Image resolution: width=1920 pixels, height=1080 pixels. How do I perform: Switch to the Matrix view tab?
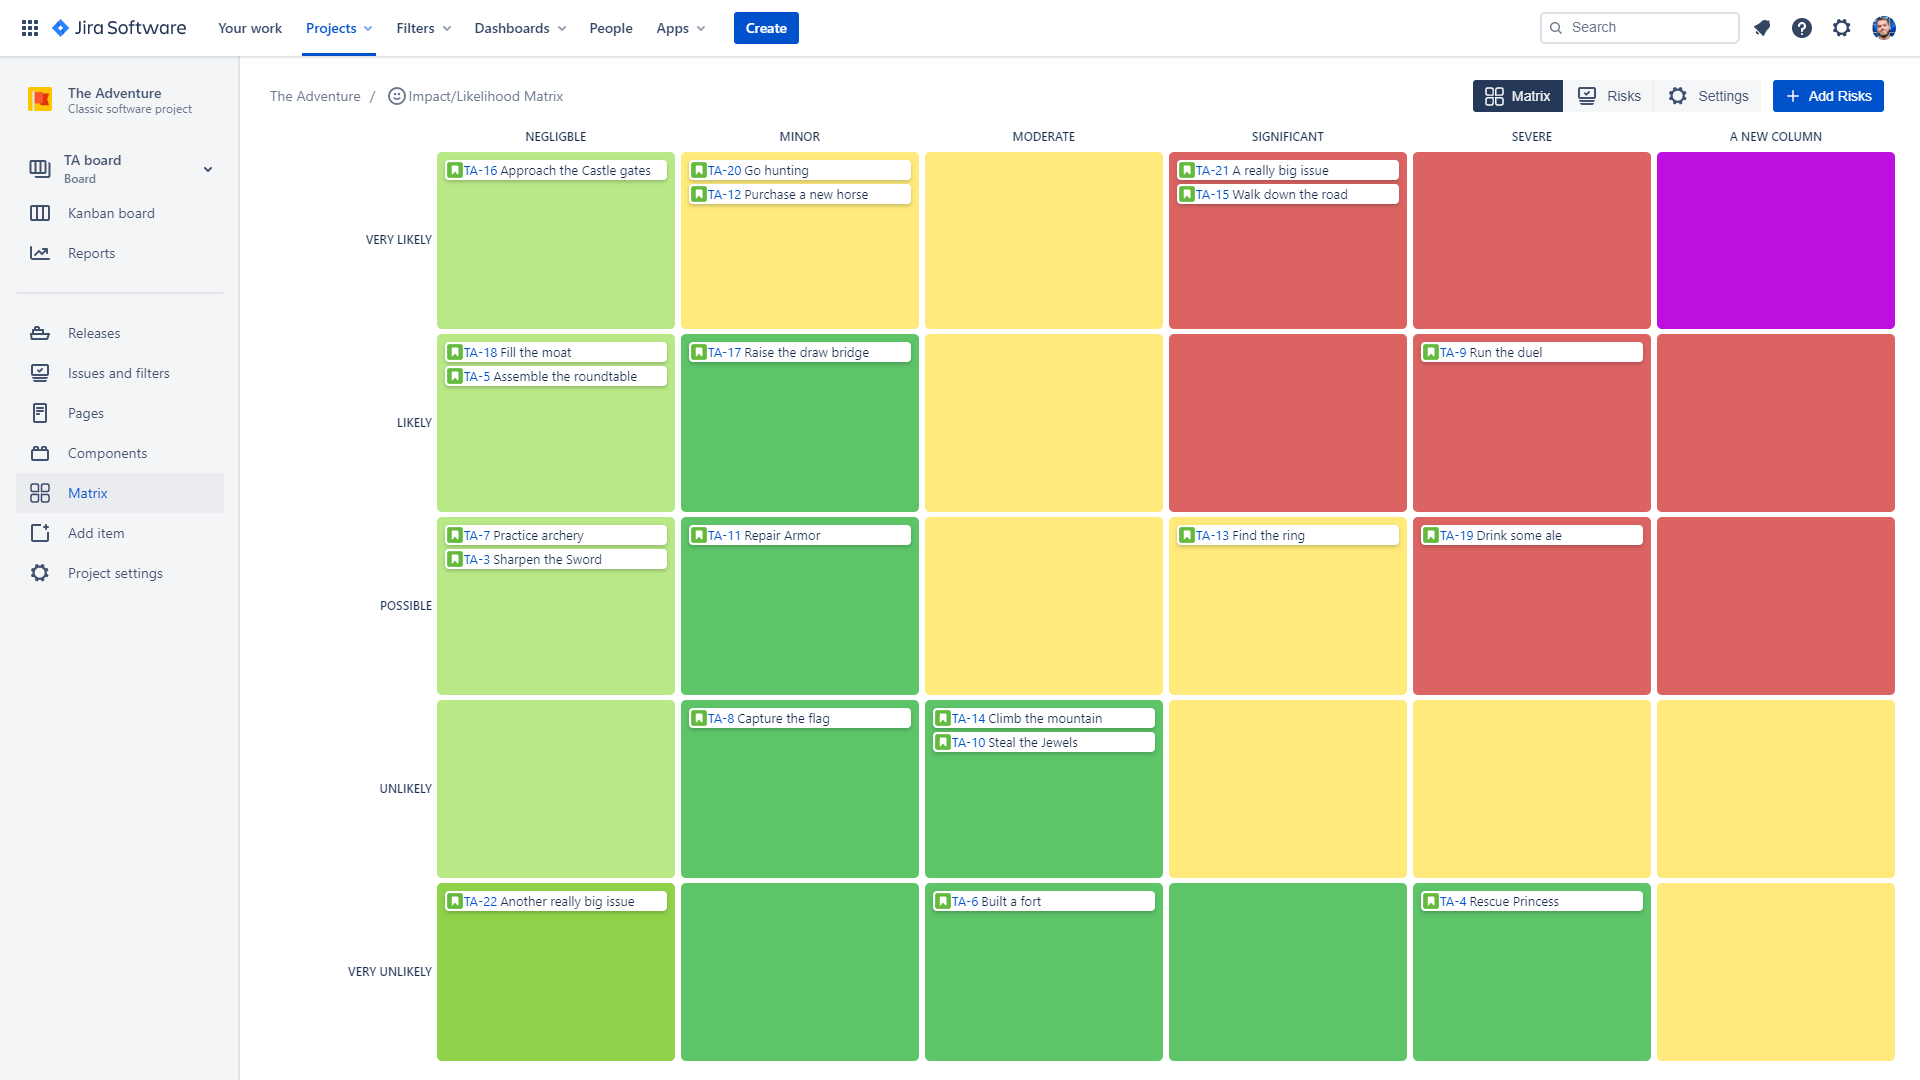pyautogui.click(x=1517, y=96)
